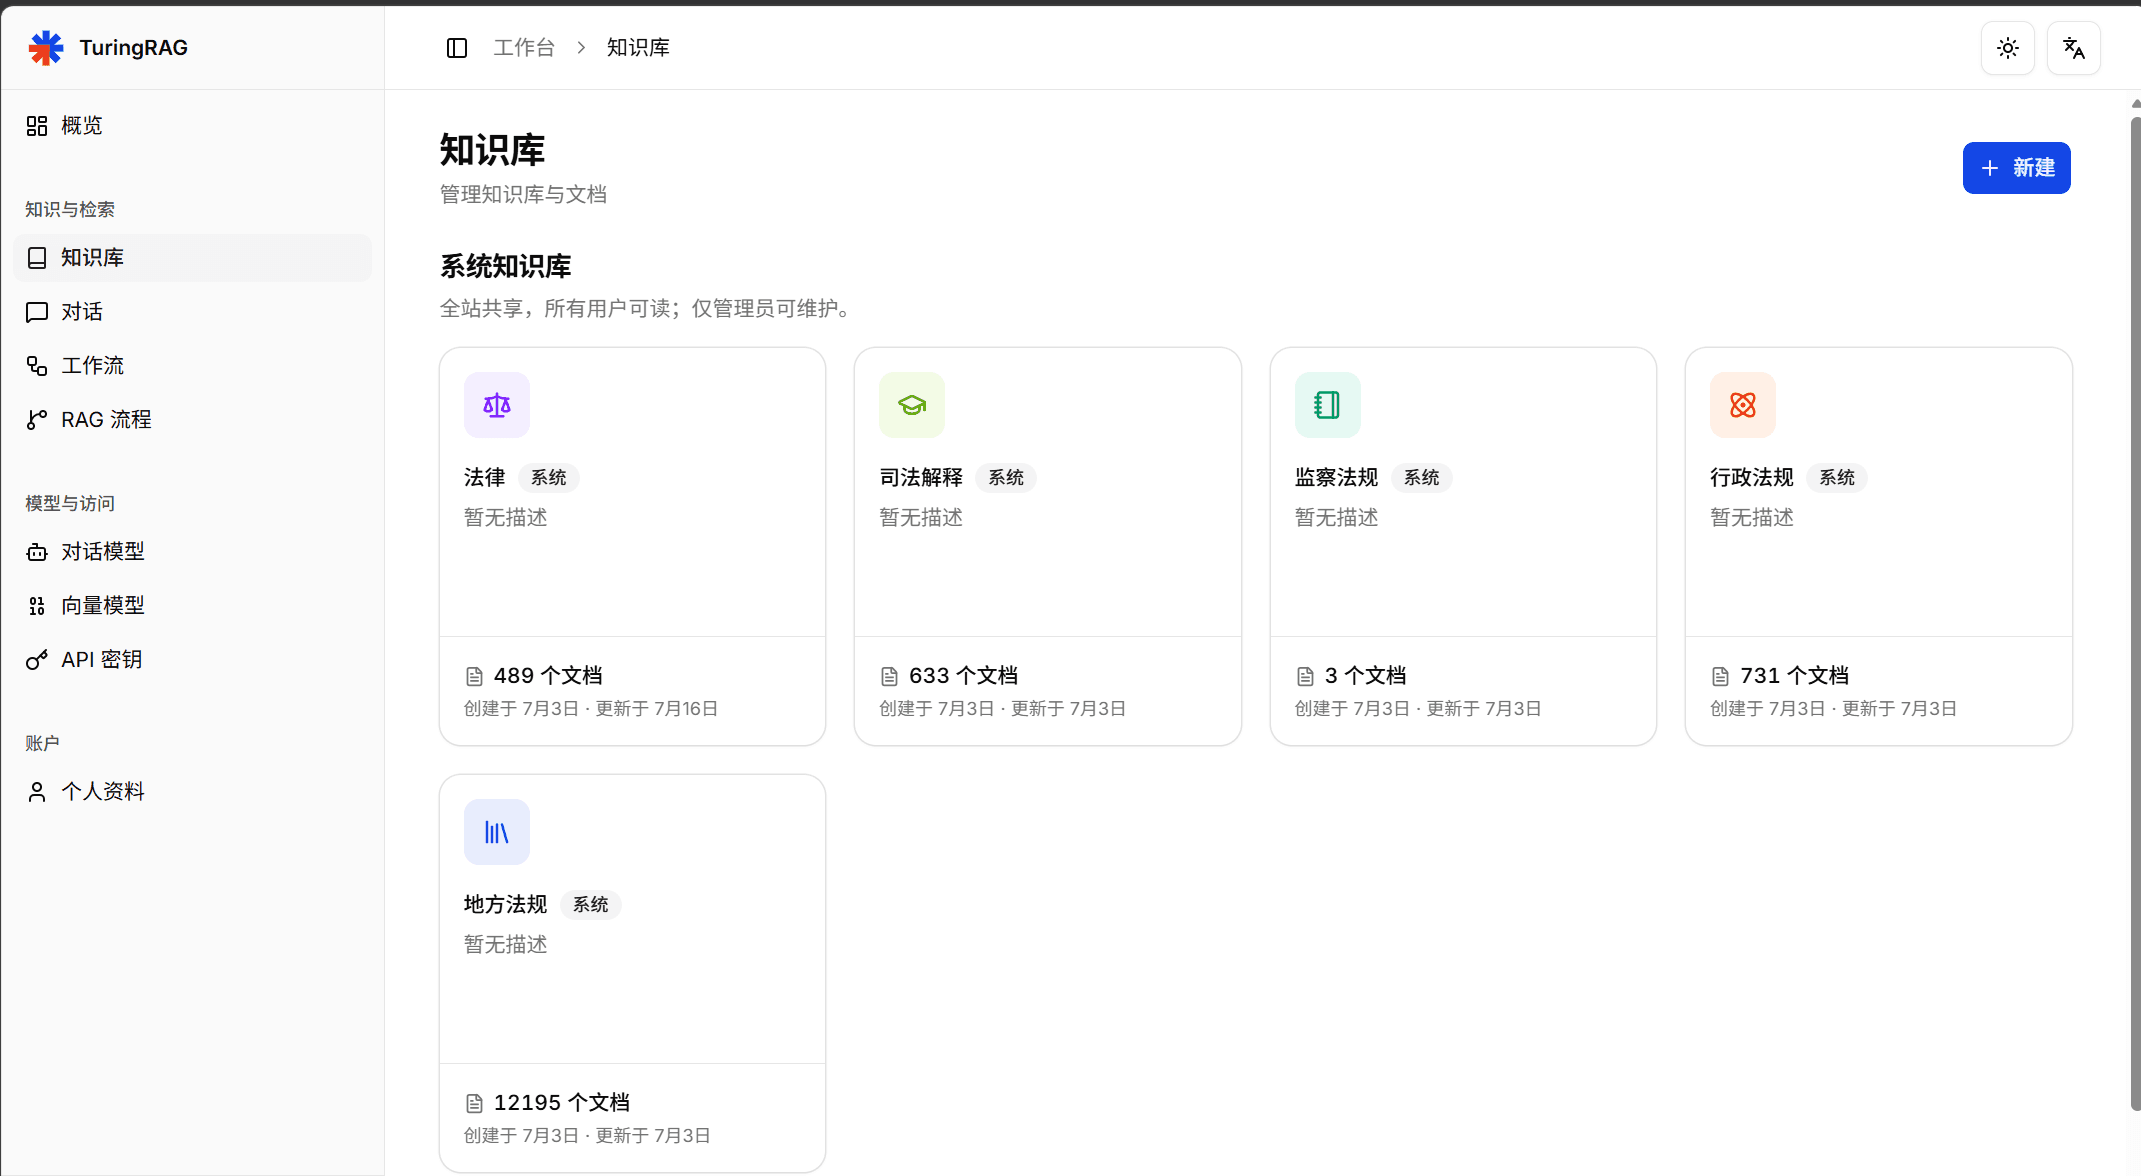Click the TuringRAG brand name
Viewport: 2141px width, 1176px height.
(x=134, y=48)
